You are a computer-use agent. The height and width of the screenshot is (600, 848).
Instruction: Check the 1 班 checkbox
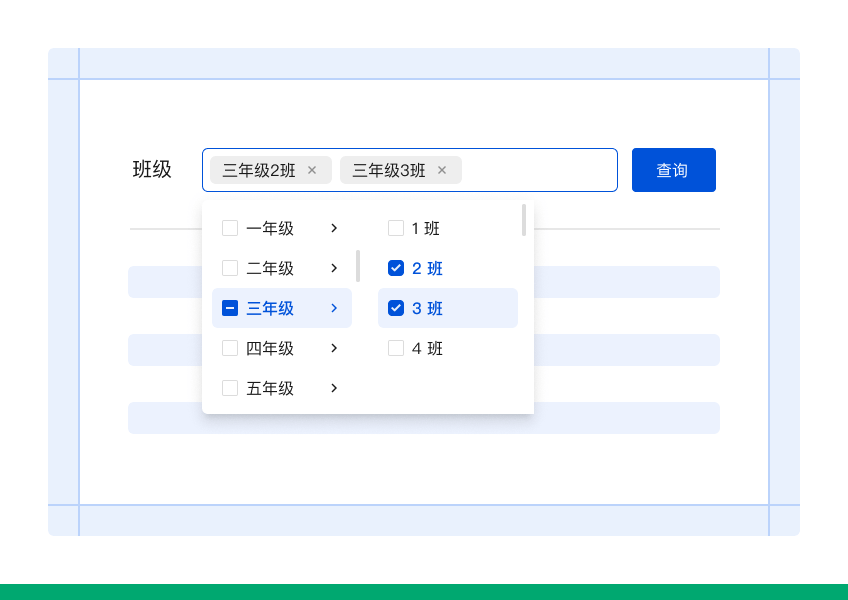point(396,228)
